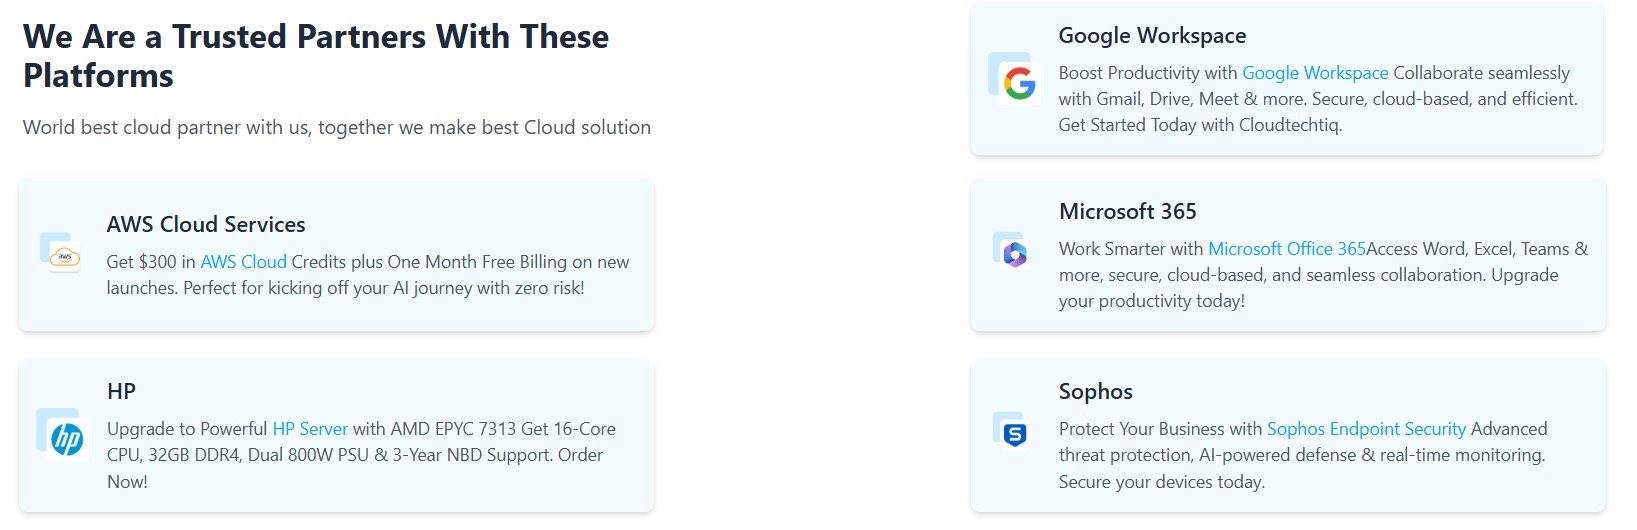Follow the HP Server hyperlink

[310, 429]
